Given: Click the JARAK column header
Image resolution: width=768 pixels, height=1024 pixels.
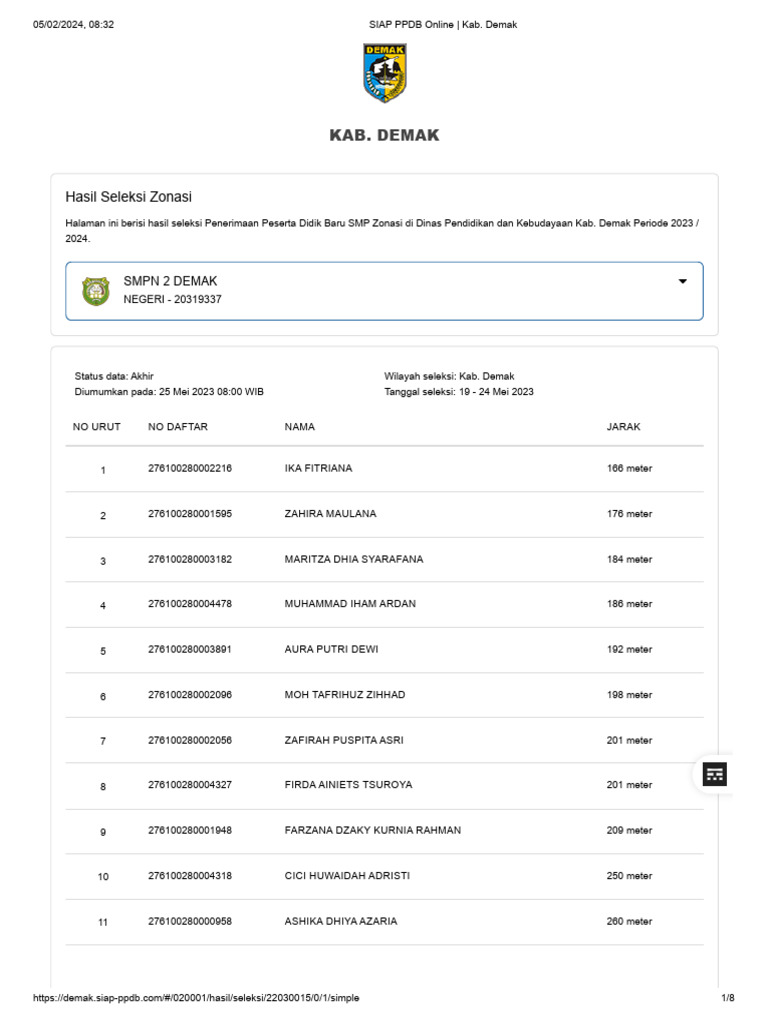Looking at the screenshot, I should coord(623,427).
